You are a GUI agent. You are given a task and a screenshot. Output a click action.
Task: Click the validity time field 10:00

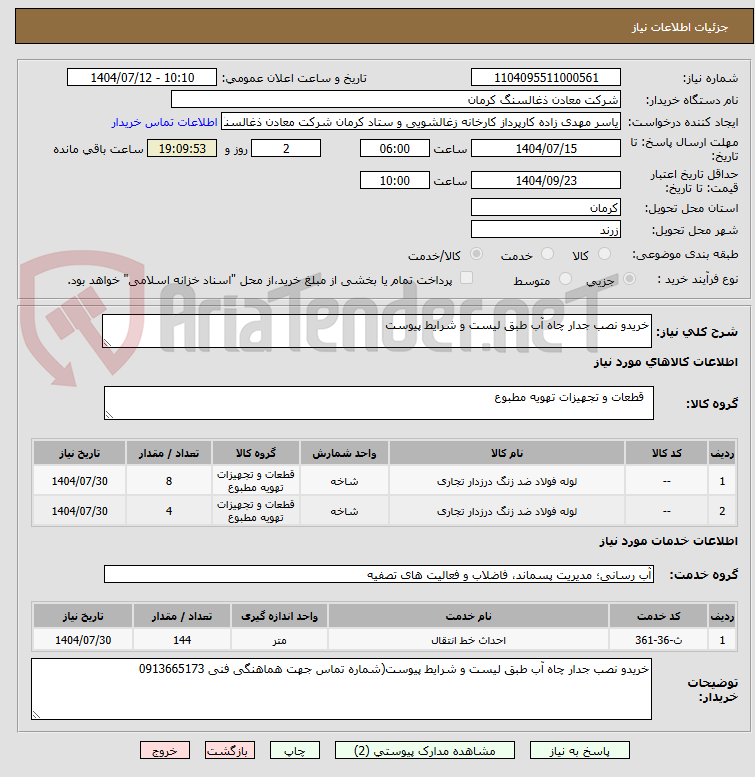click(x=394, y=180)
